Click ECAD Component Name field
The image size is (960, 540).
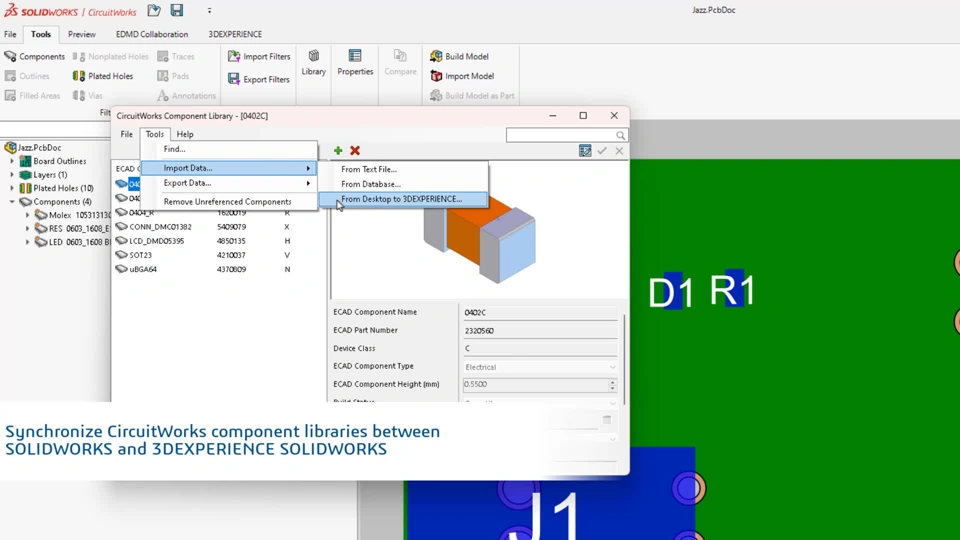[540, 312]
